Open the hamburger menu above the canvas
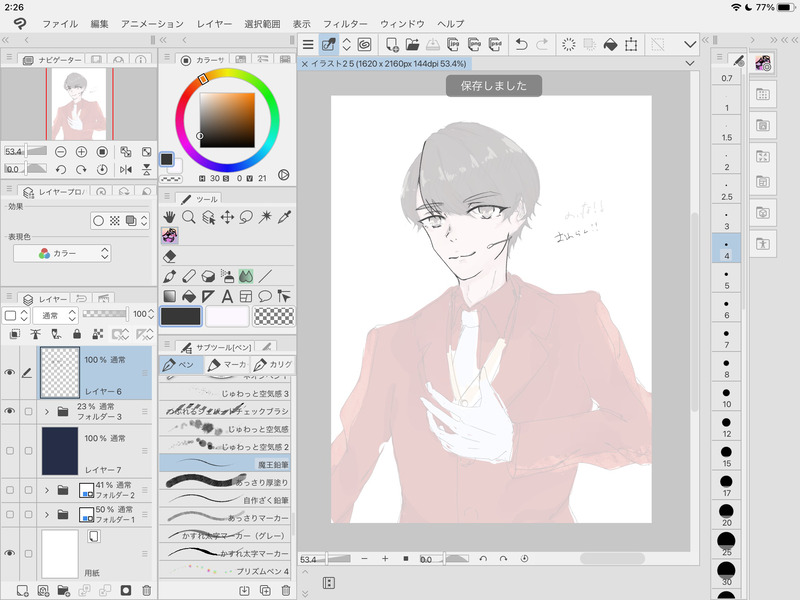The height and width of the screenshot is (600, 800). point(308,44)
